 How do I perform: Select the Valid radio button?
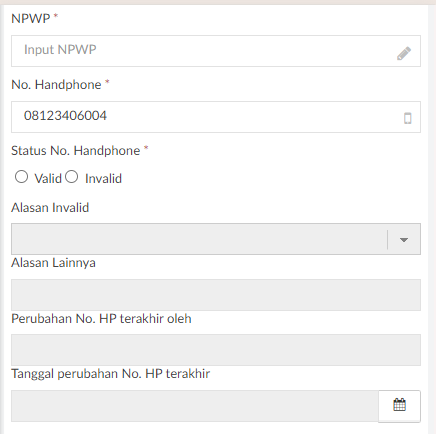(21, 177)
